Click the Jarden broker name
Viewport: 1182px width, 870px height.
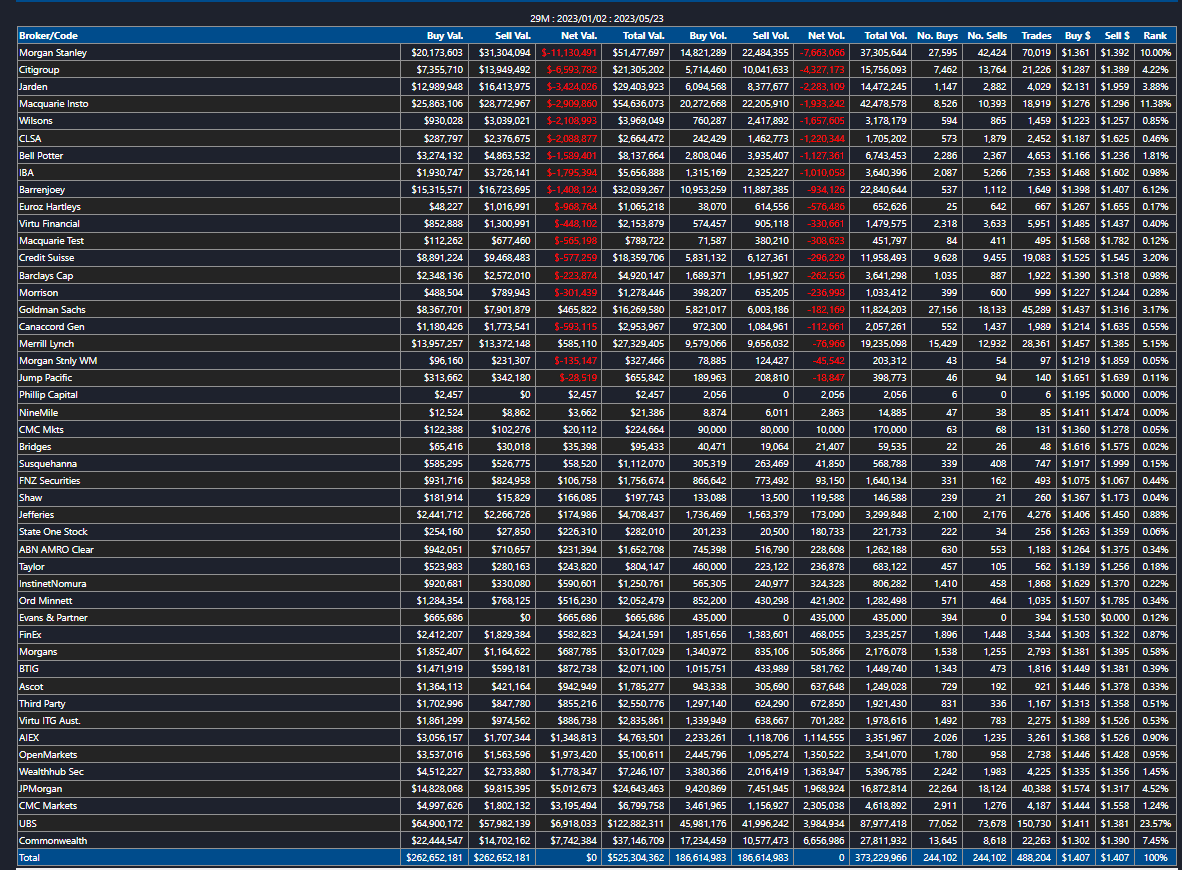point(33,87)
